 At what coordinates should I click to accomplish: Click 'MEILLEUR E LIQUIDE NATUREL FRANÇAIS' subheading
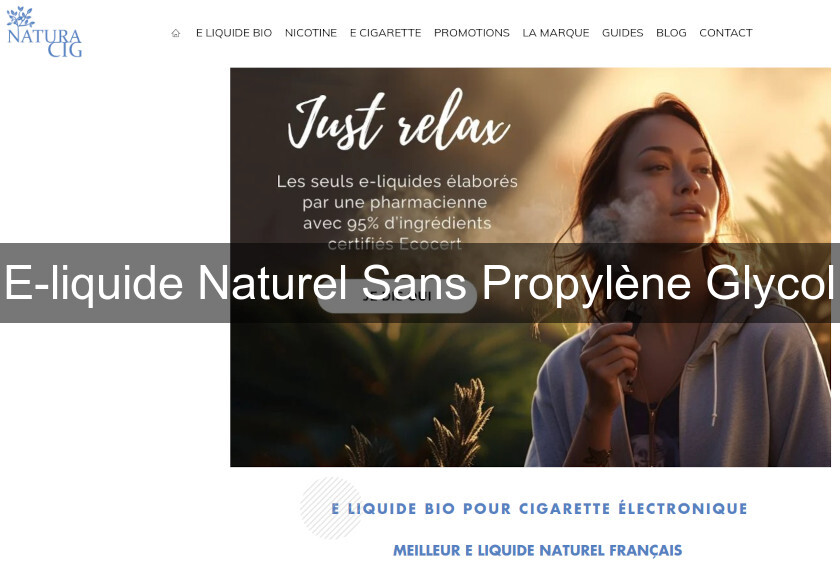(x=537, y=550)
